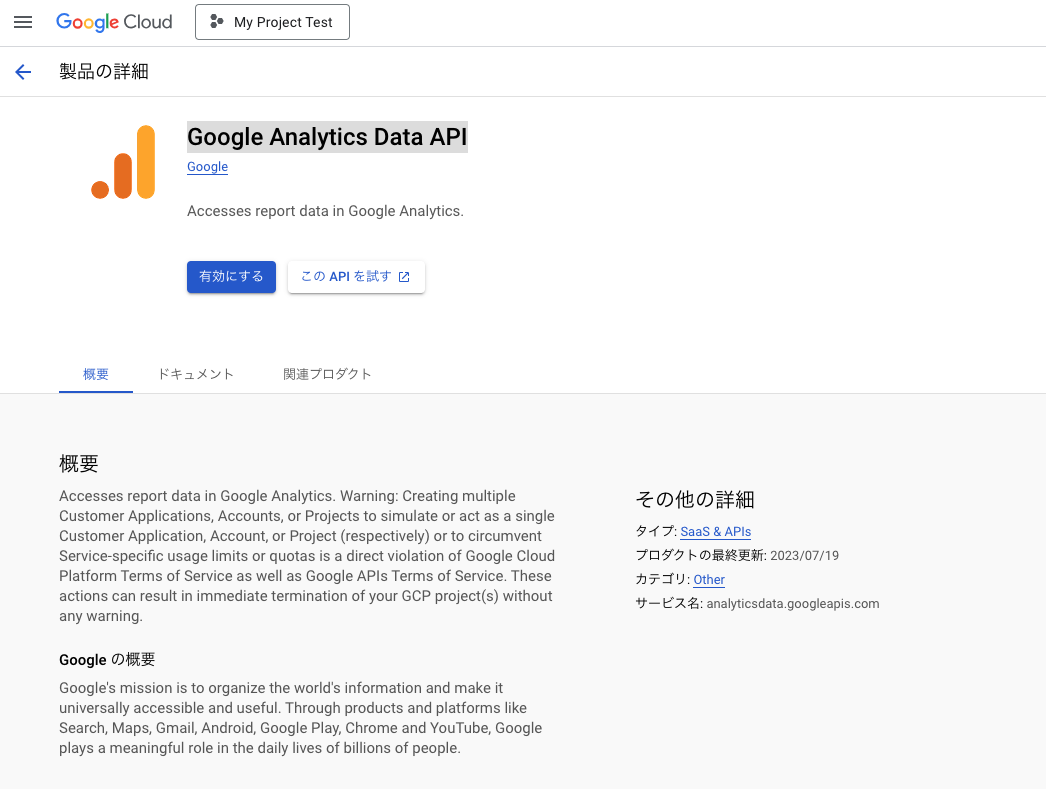Go back with the left arrow
This screenshot has height=789, width=1046.
point(23,72)
